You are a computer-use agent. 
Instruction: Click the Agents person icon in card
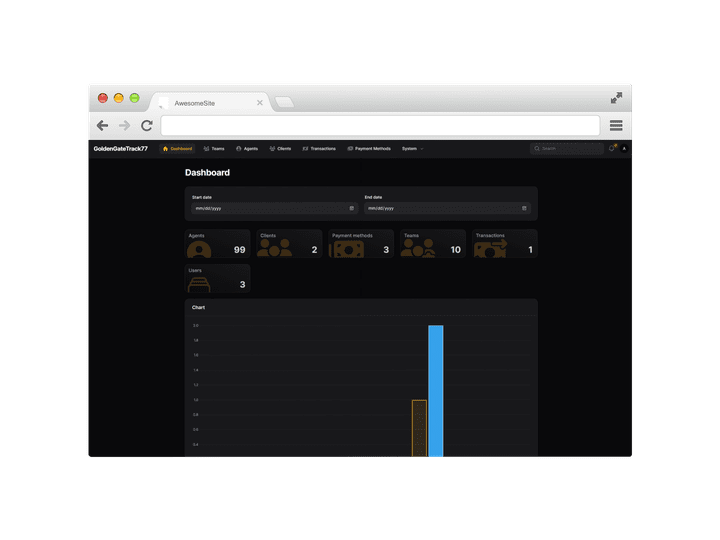tap(199, 249)
